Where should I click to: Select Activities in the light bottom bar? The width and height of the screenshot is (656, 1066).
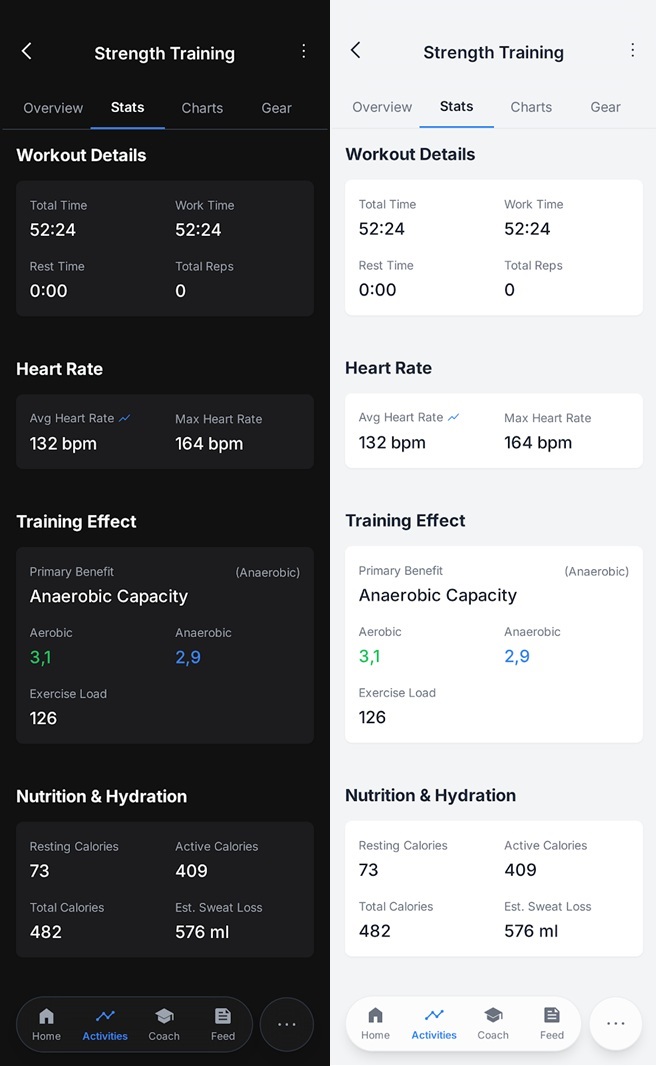[x=434, y=1023]
